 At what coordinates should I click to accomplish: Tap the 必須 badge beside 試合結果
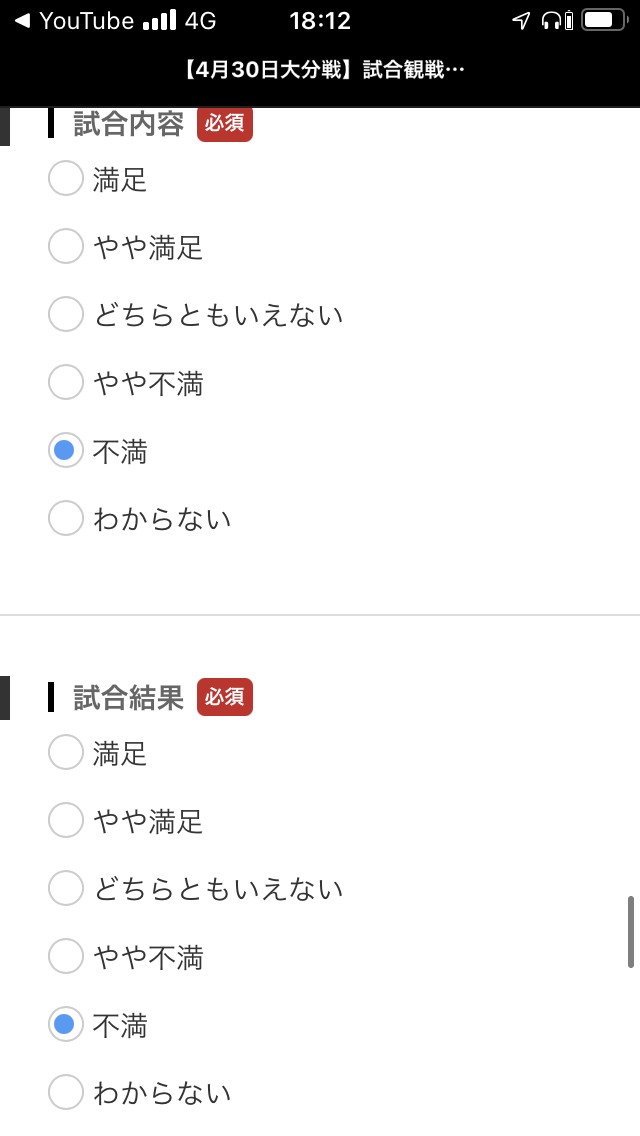click(x=224, y=697)
